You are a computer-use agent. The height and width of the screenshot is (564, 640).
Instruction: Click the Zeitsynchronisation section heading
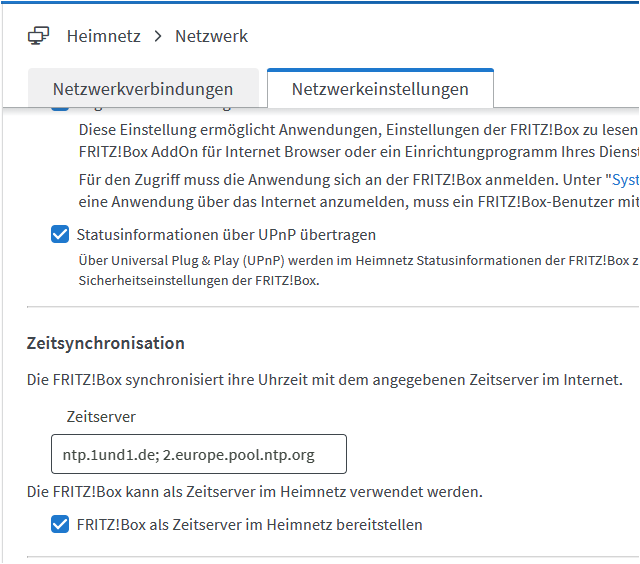click(x=105, y=343)
